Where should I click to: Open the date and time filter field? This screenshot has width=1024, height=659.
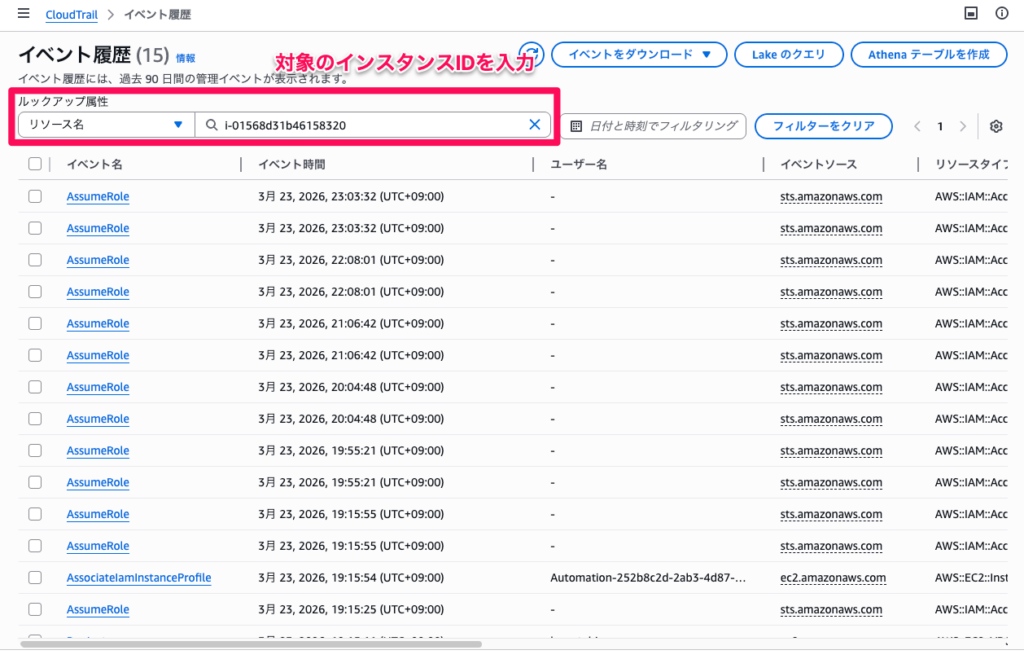[x=653, y=126]
